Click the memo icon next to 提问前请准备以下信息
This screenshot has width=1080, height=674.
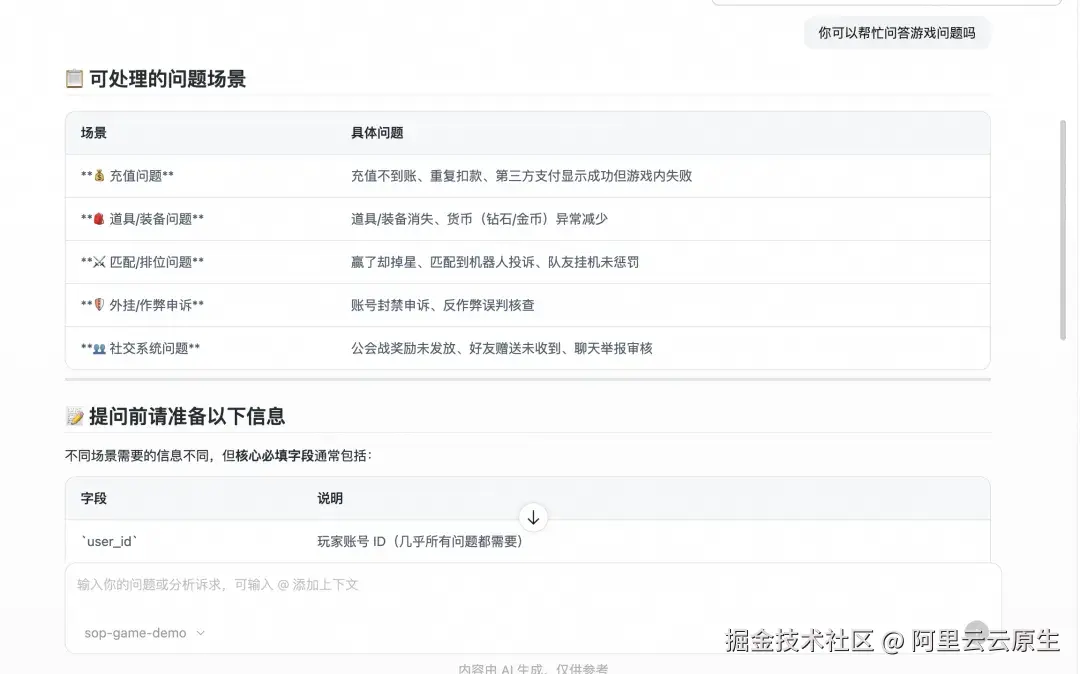tap(74, 416)
